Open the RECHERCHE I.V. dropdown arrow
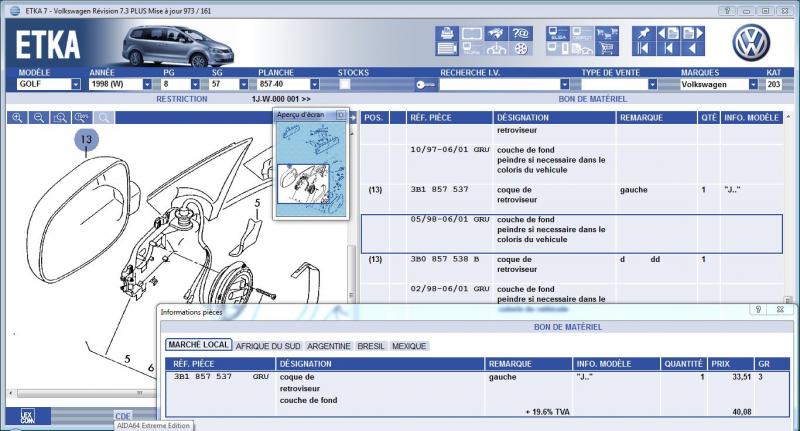Image resolution: width=800 pixels, height=431 pixels. (x=564, y=84)
